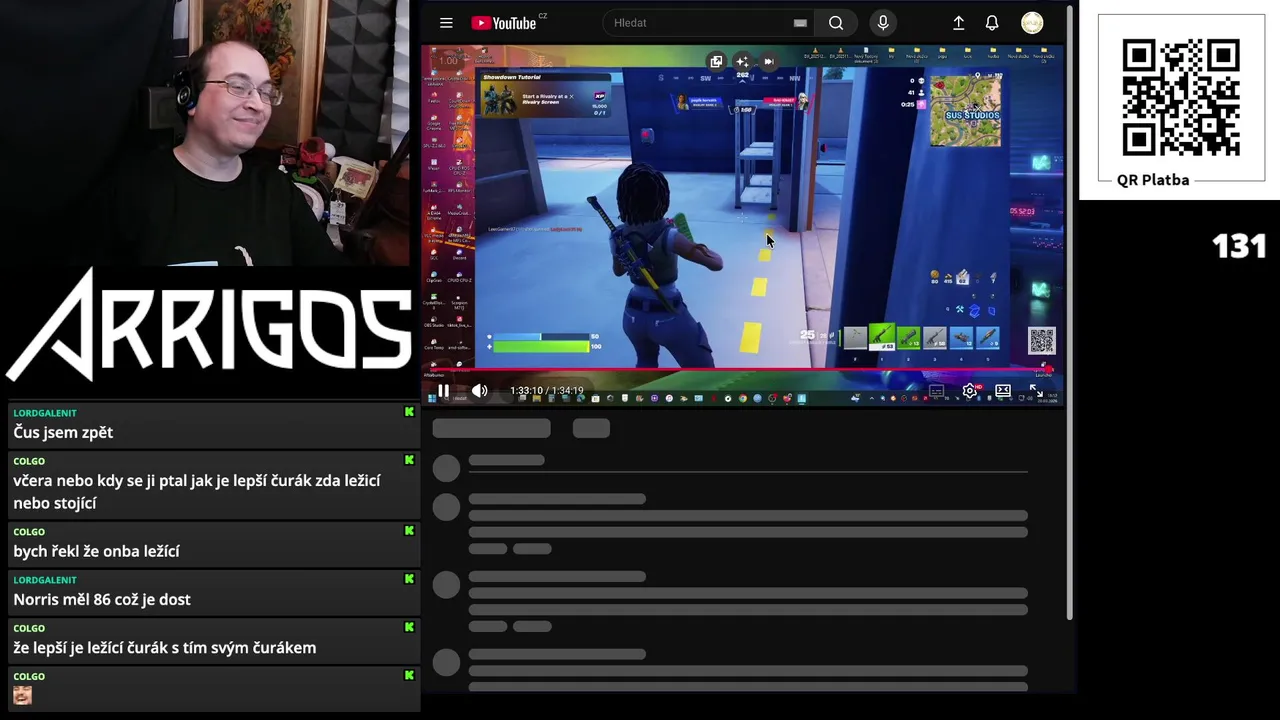This screenshot has height=720, width=1280.
Task: Open the upload video icon
Action: coord(958,23)
